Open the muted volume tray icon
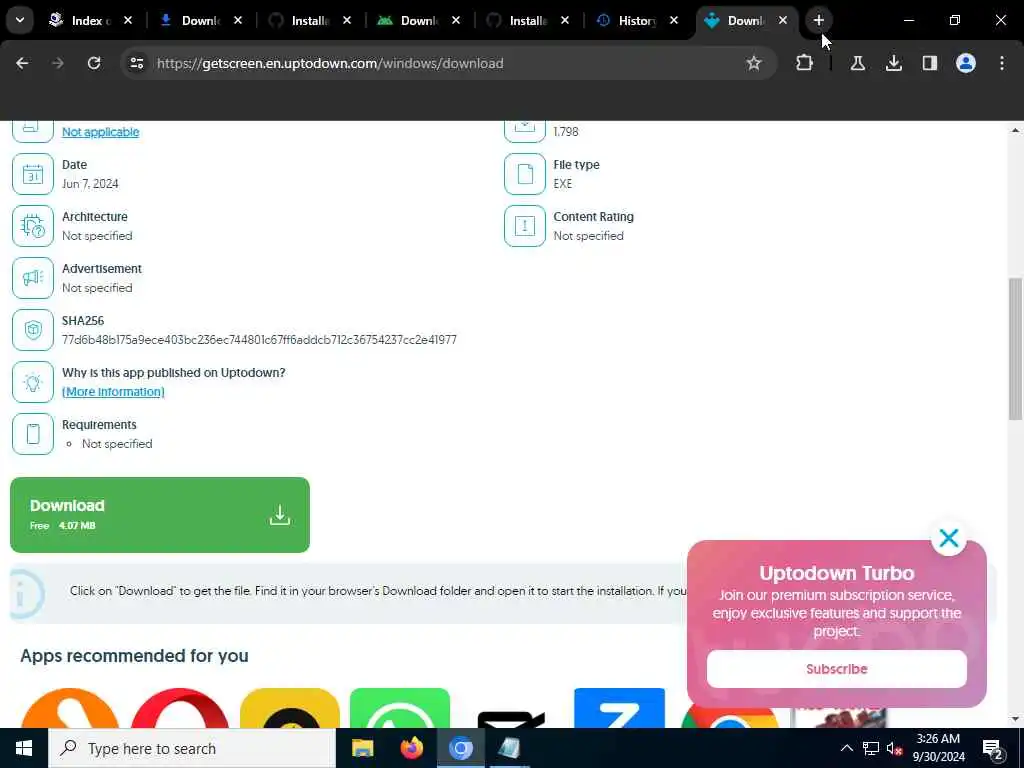Screen dimensions: 1024x768 tap(894, 748)
